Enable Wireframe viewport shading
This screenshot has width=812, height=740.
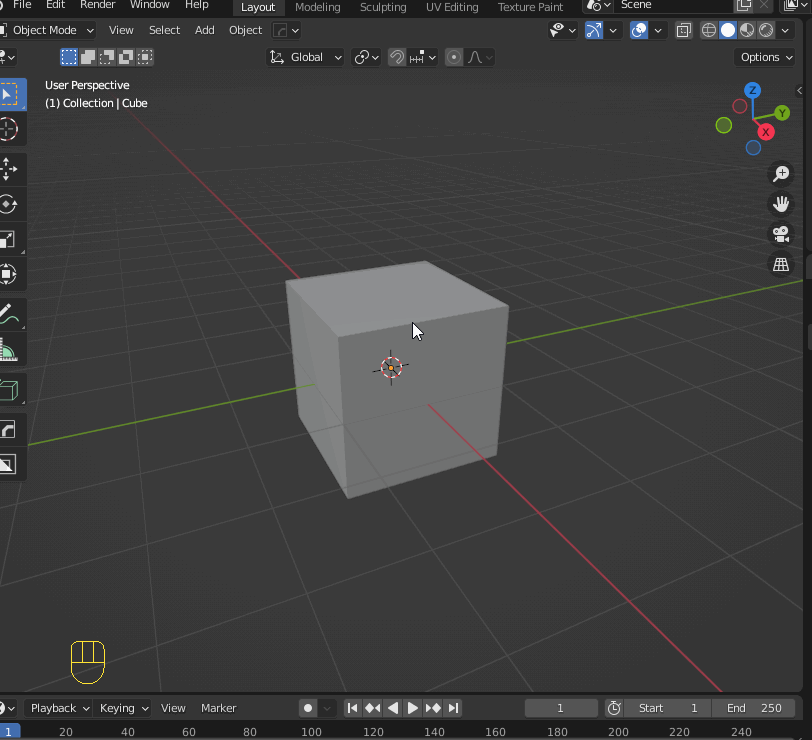click(x=708, y=30)
